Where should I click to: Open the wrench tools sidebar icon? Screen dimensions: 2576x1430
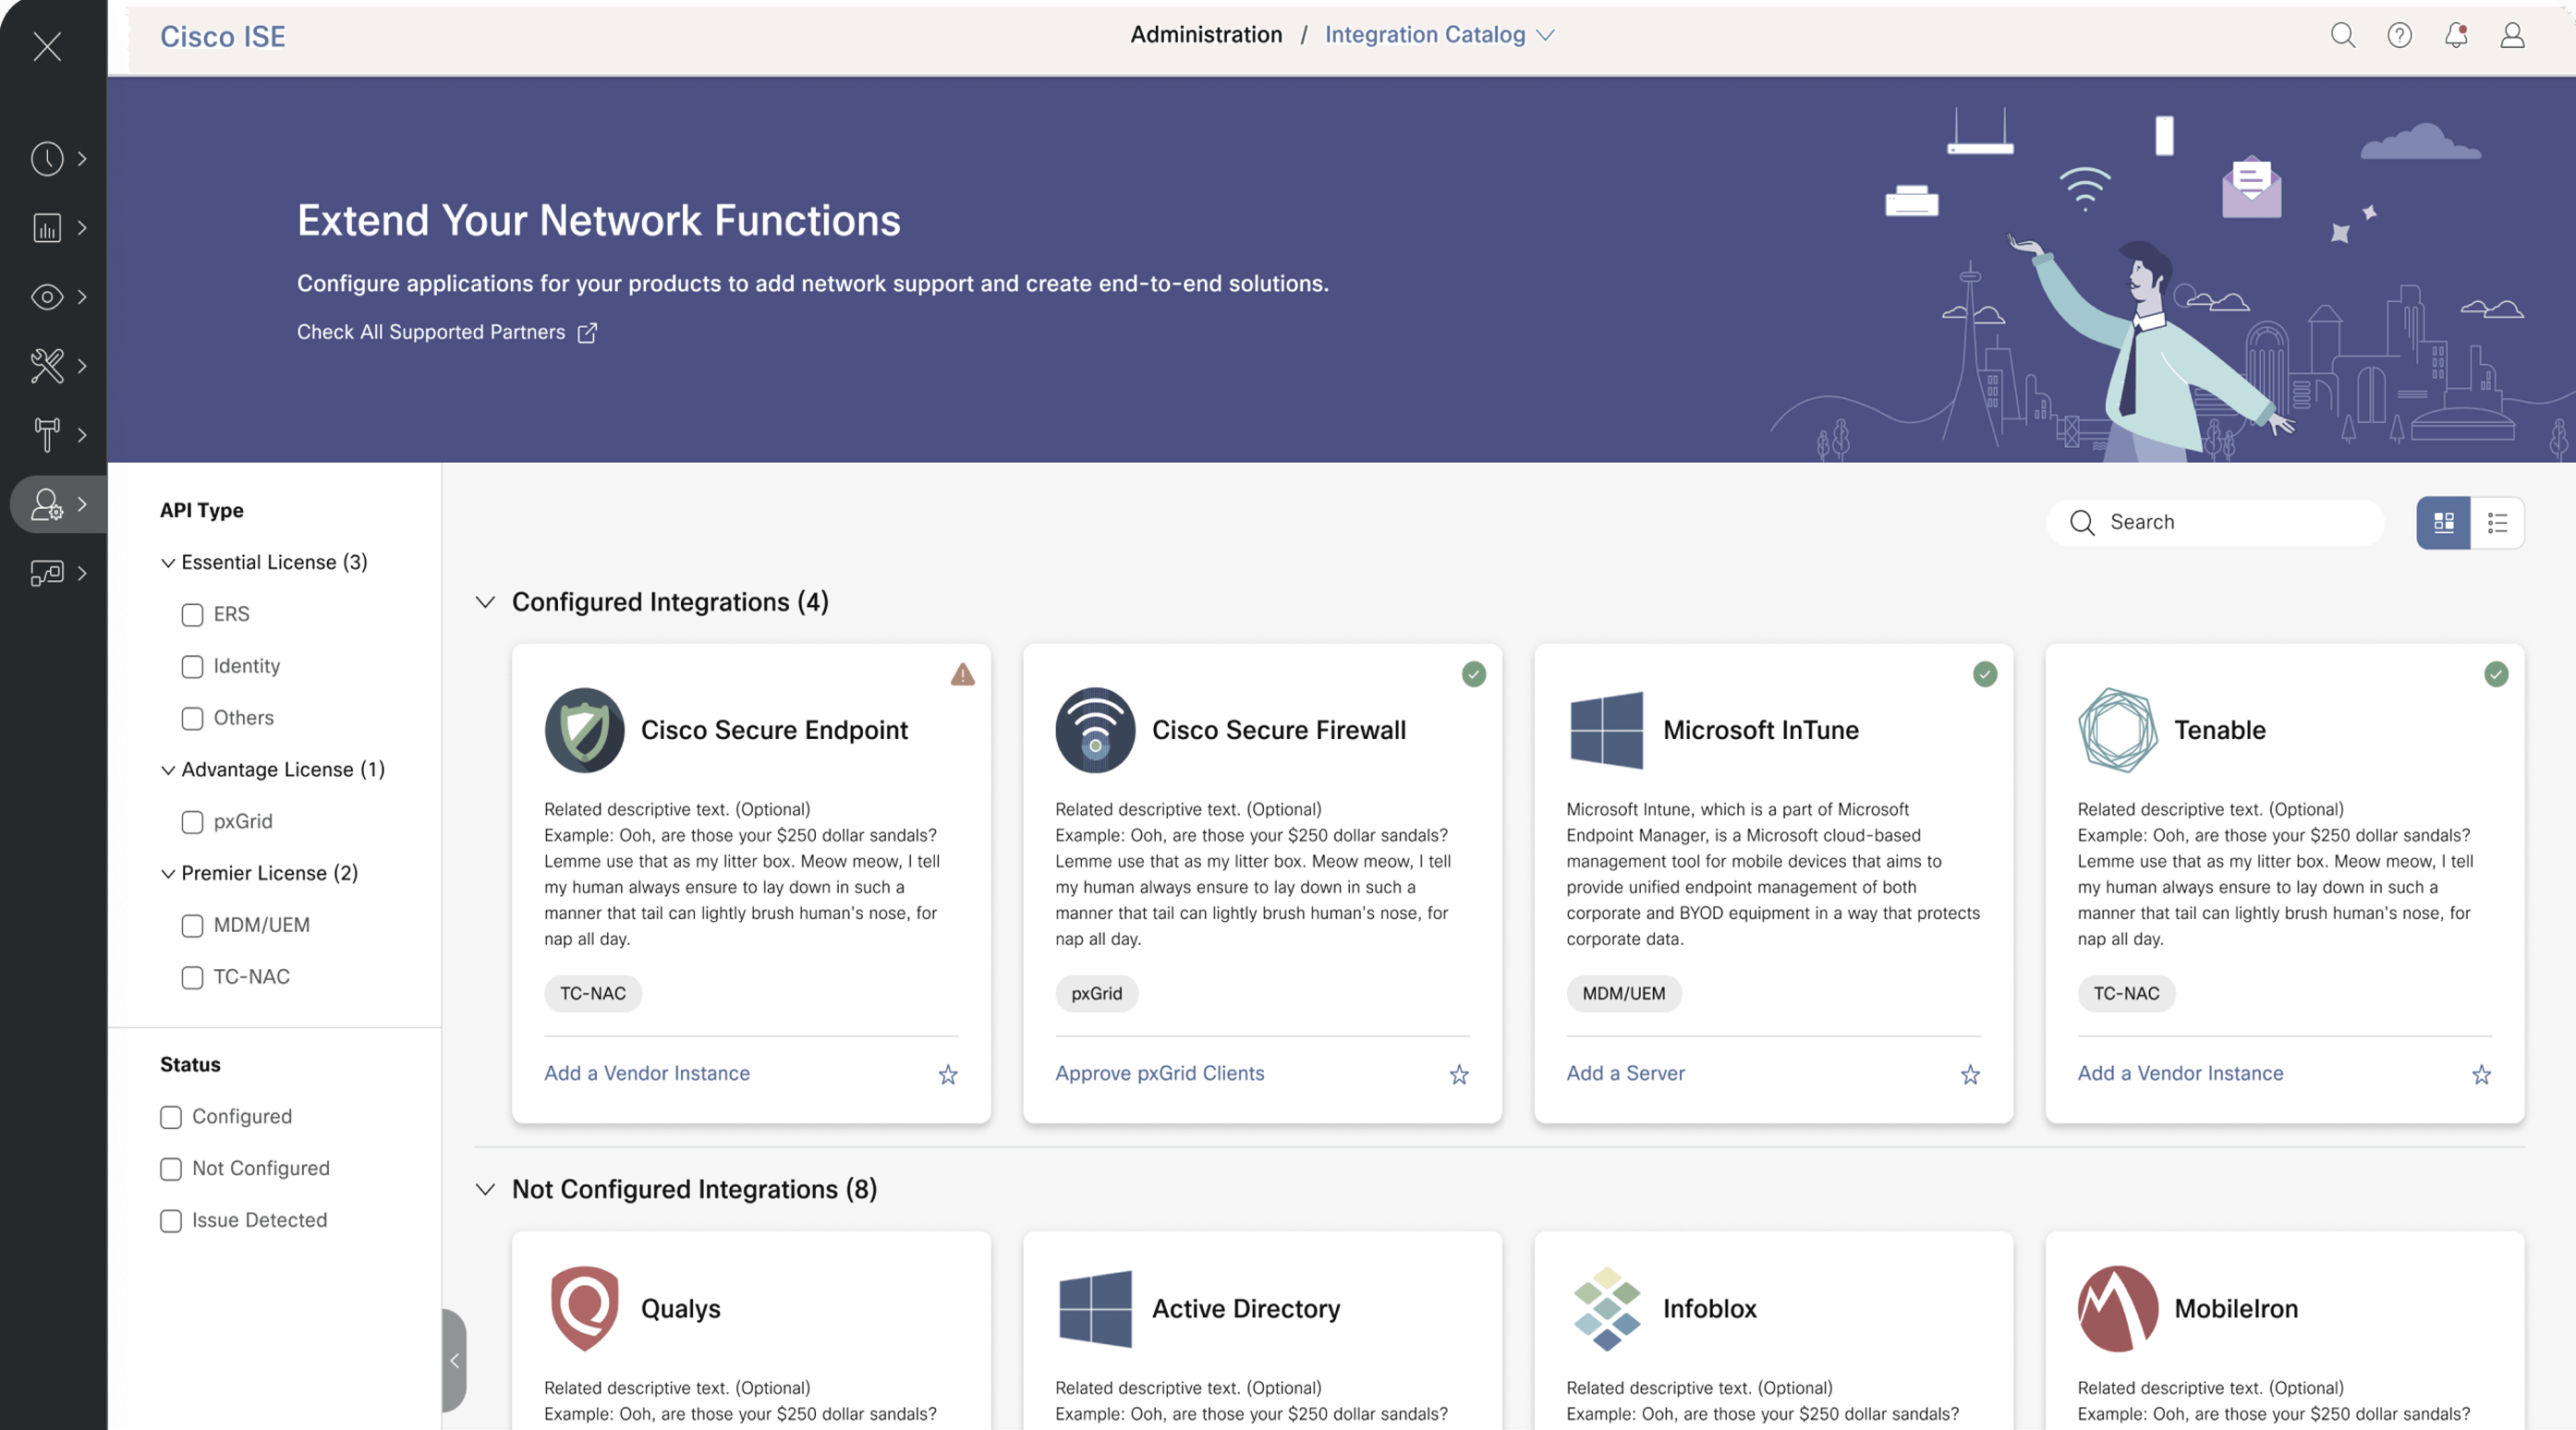coord(47,365)
